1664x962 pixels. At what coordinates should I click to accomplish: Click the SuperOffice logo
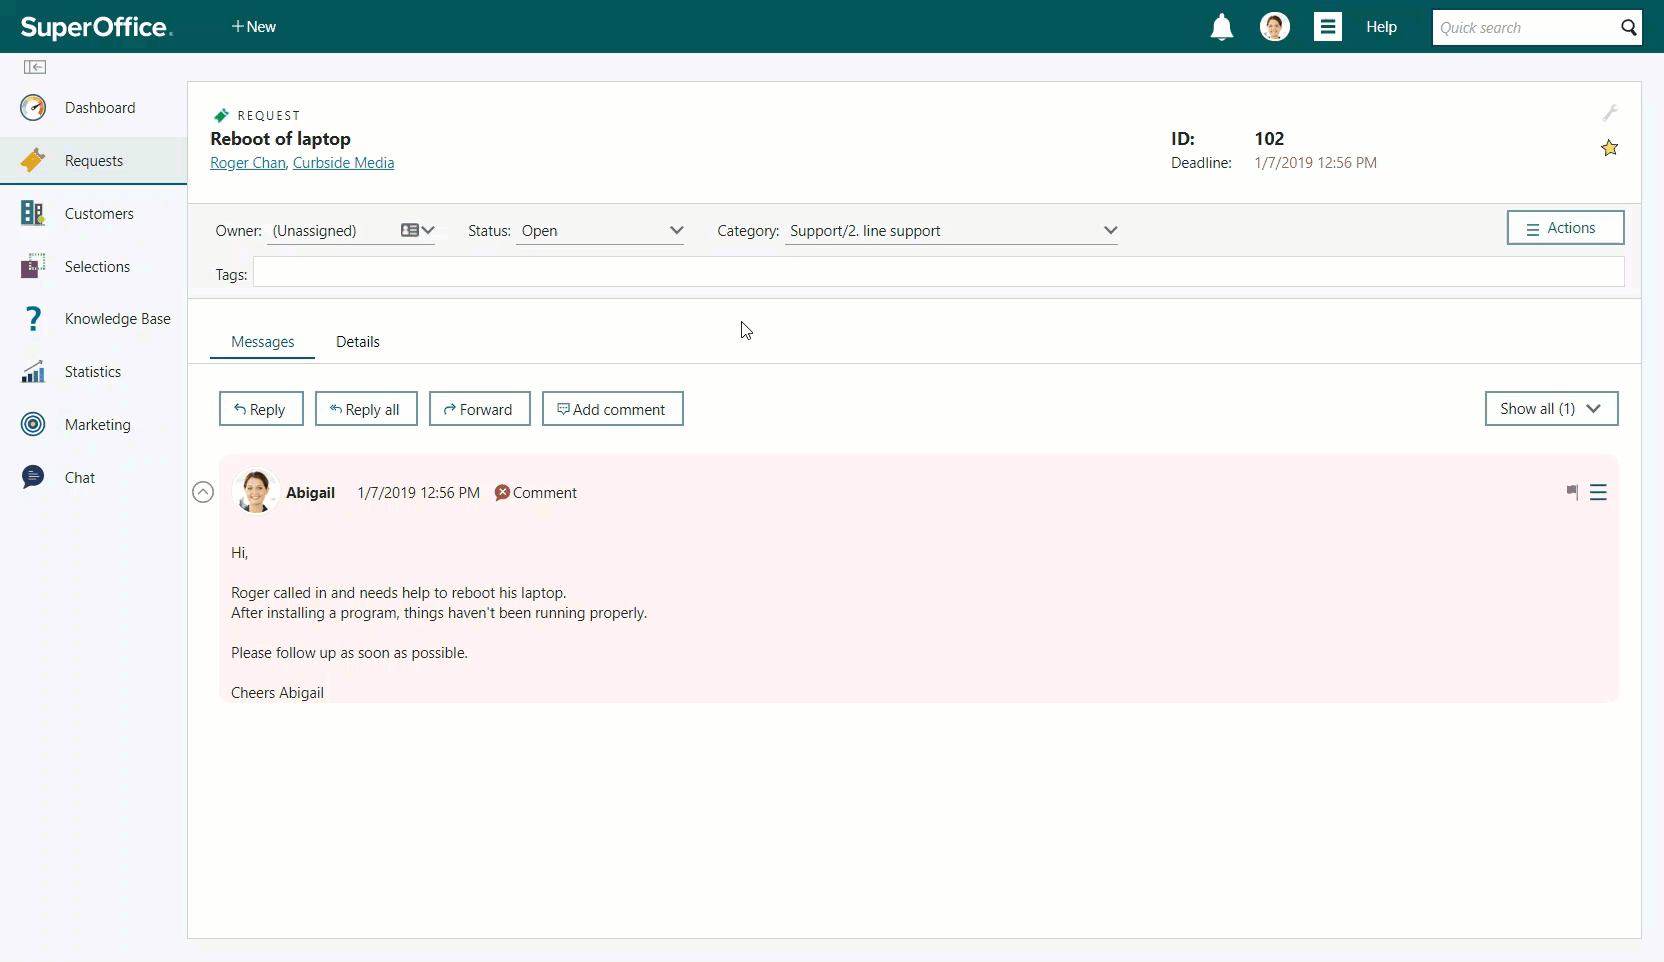coord(96,27)
